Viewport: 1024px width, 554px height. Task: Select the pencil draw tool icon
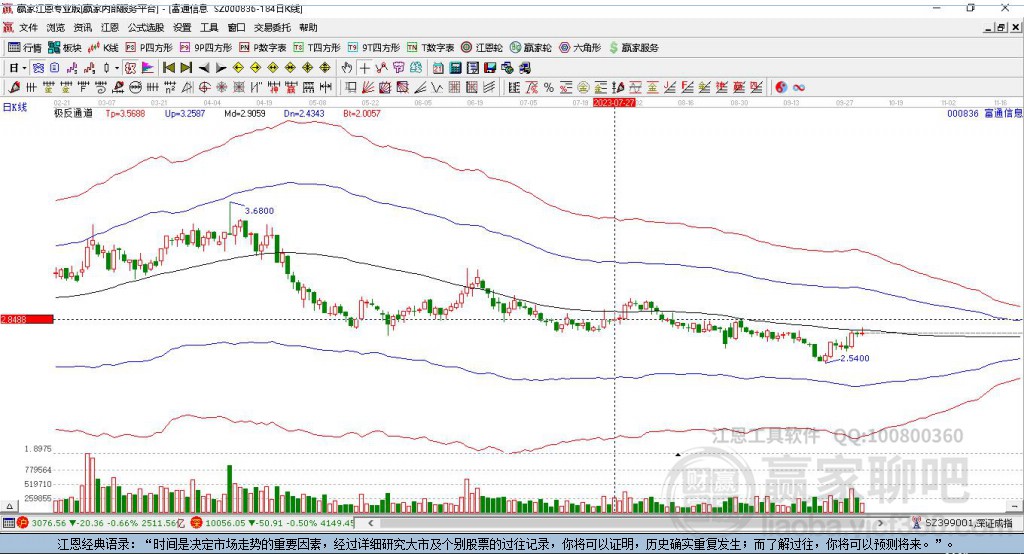(x=14, y=88)
